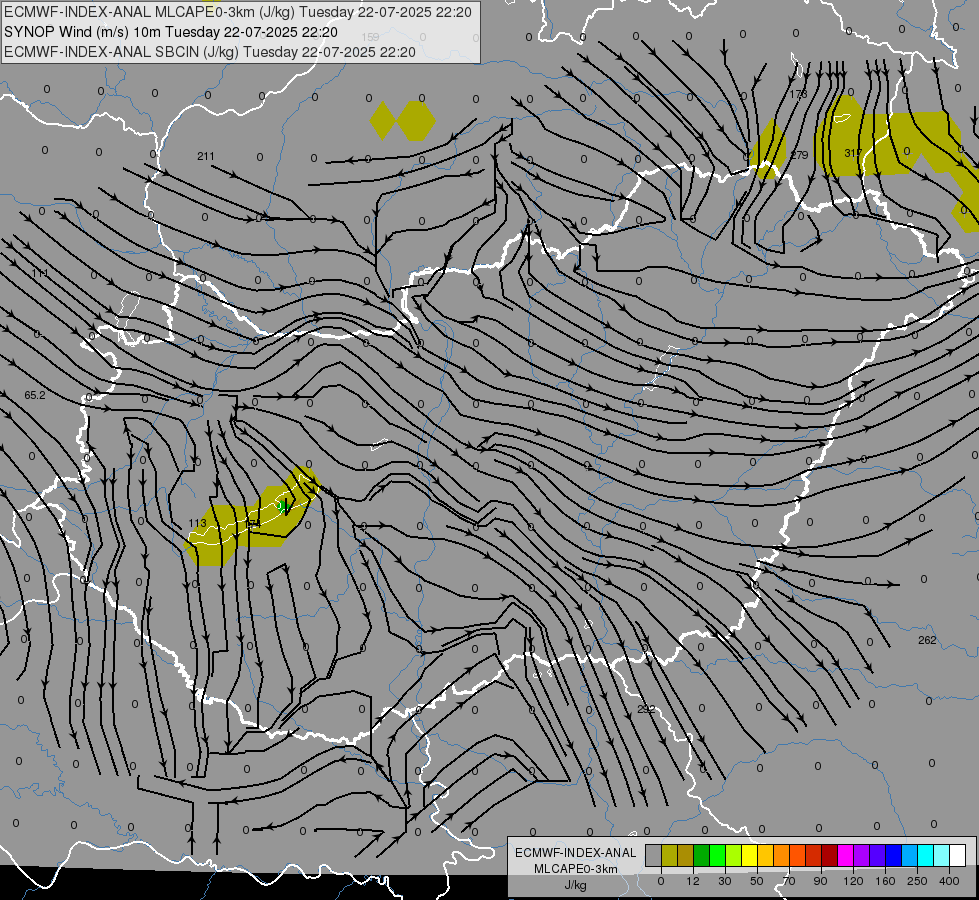The height and width of the screenshot is (900, 979).
Task: Click the legend heading 'ECMWF-INDEX-ANAL'
Action: [x=575, y=853]
